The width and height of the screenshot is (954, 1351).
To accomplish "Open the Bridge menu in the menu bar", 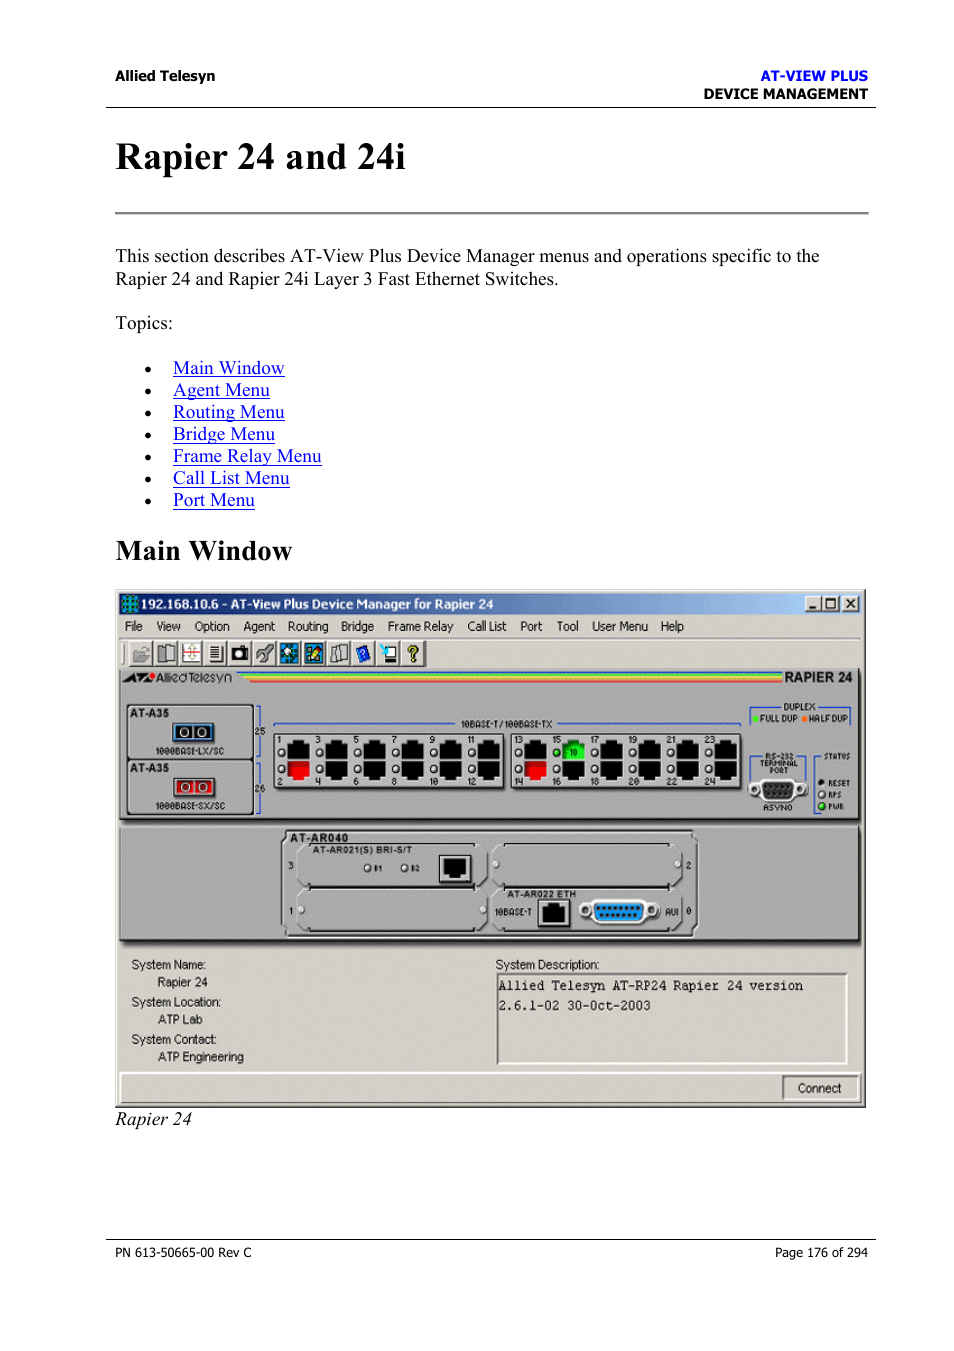I will tap(357, 626).
